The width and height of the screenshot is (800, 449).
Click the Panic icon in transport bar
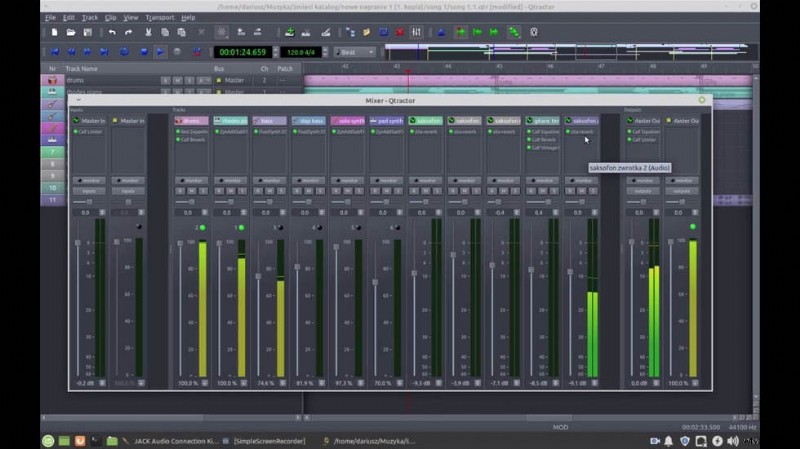(197, 52)
